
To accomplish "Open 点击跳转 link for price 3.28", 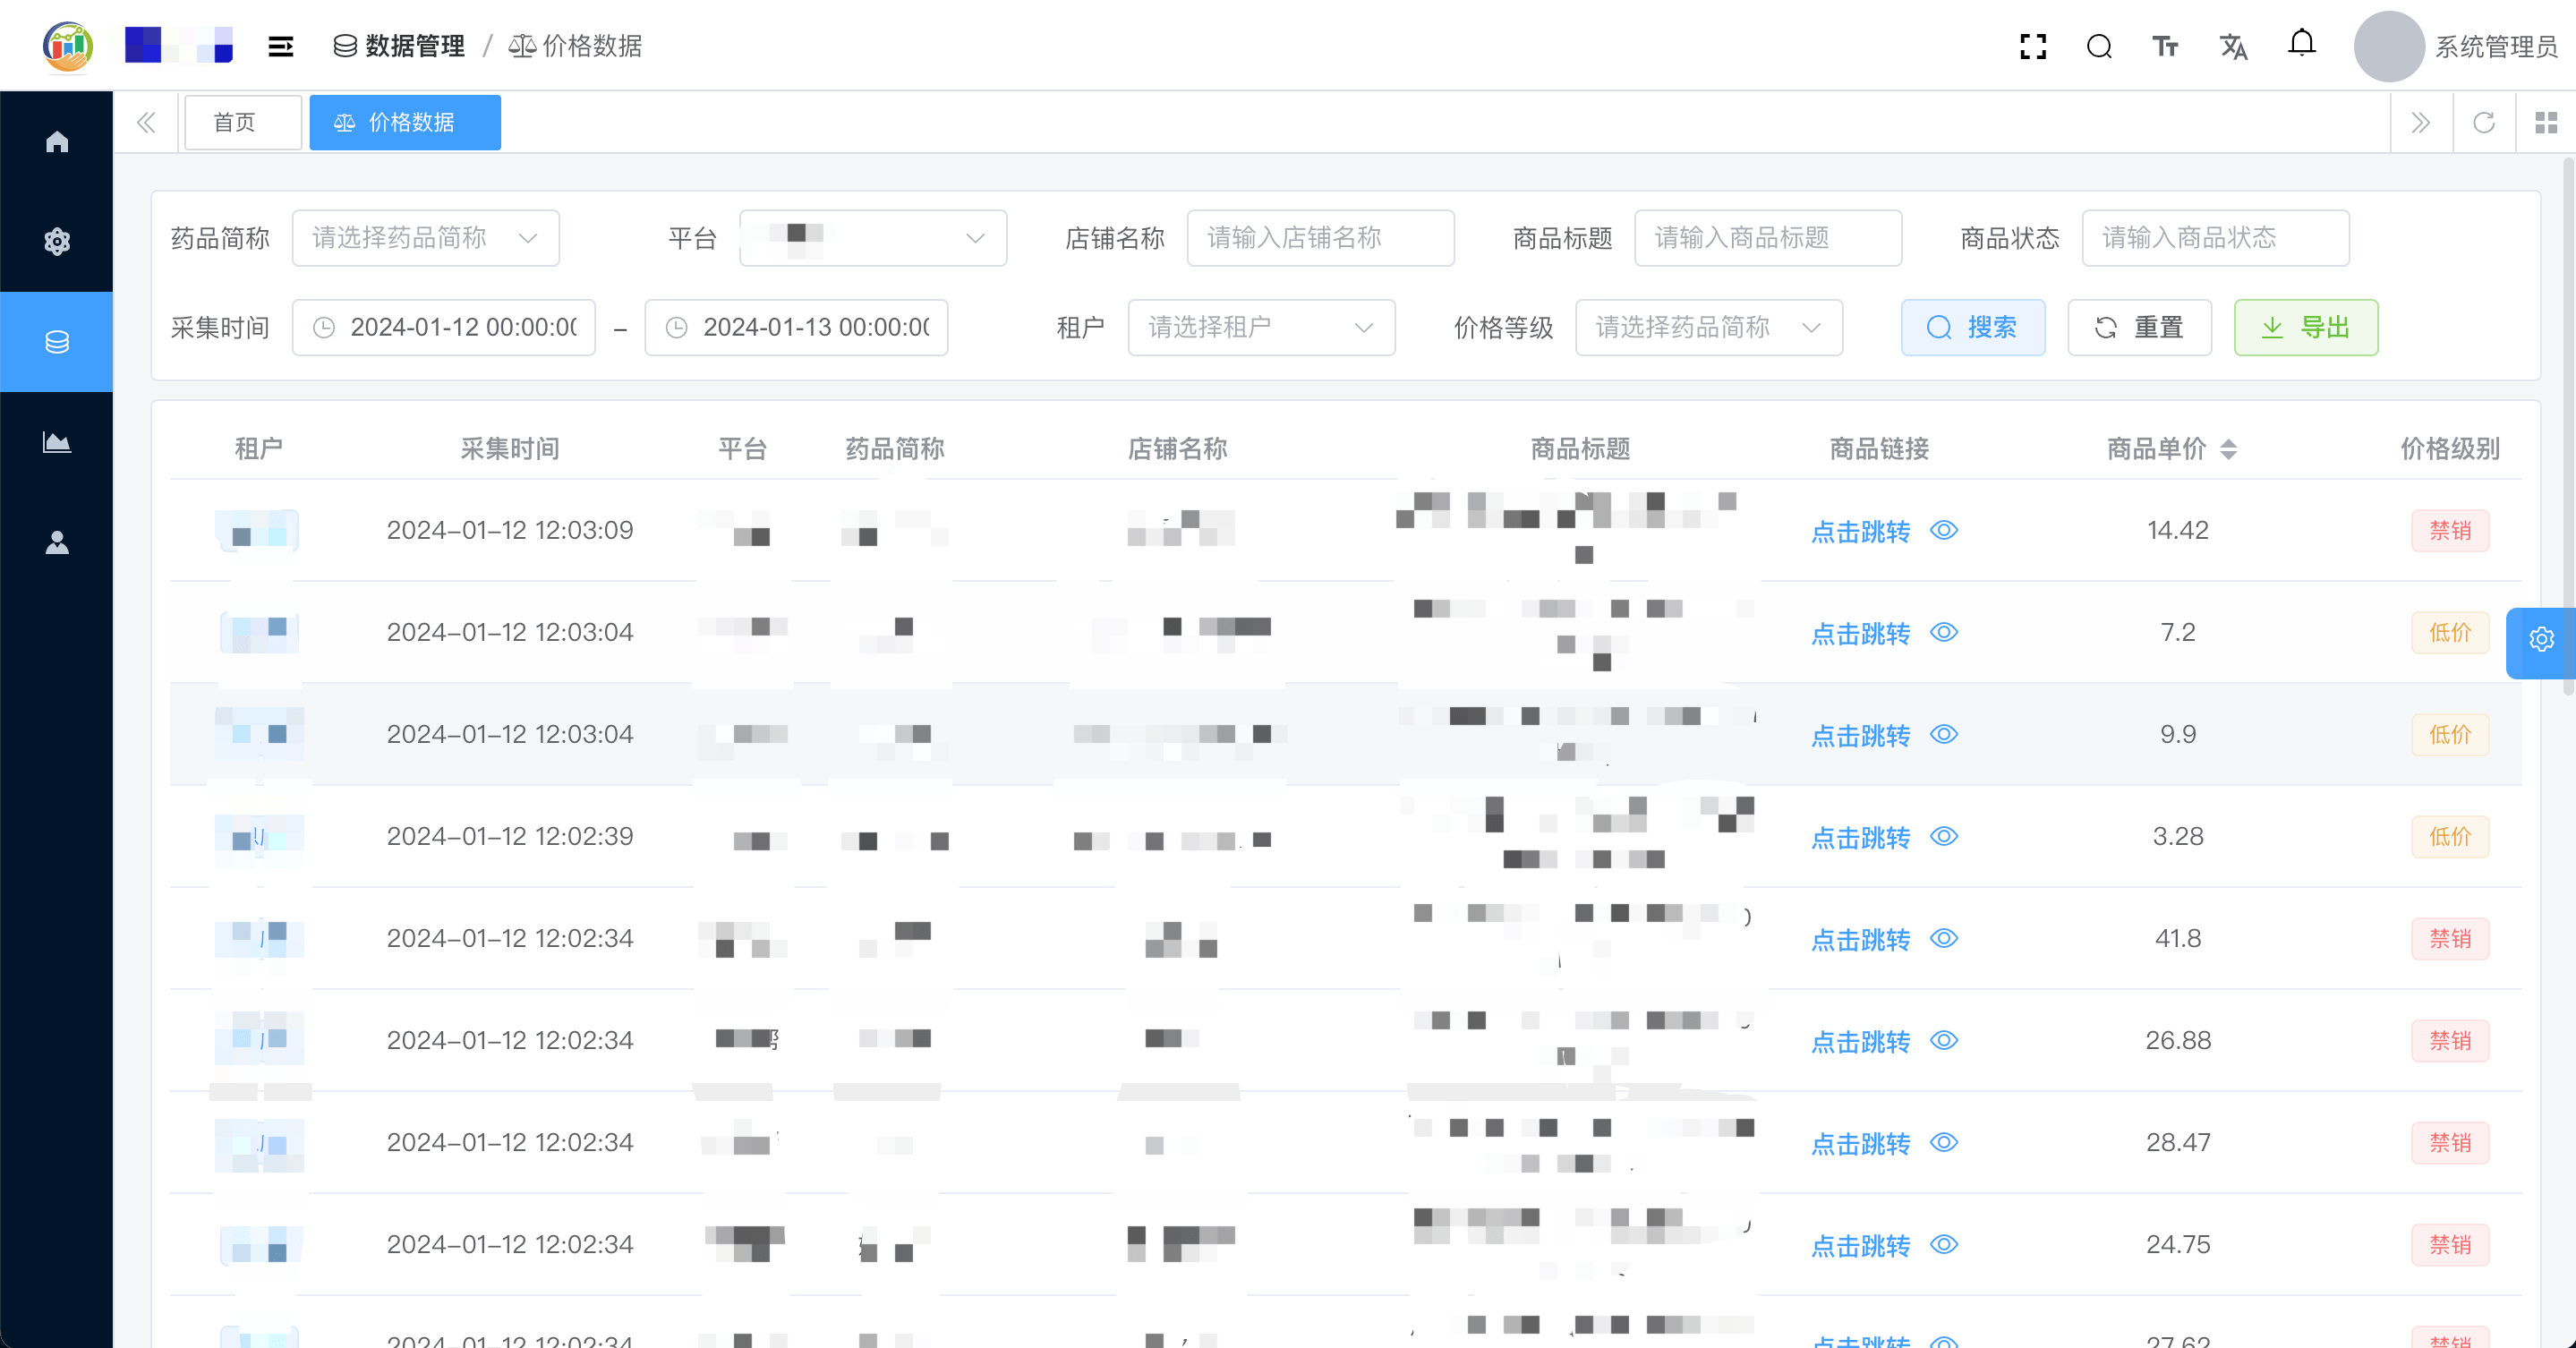I will click(x=1860, y=837).
